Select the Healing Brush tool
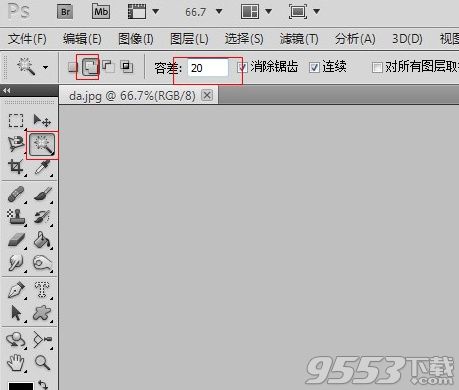Screen dimensions: 459x390 (16, 194)
